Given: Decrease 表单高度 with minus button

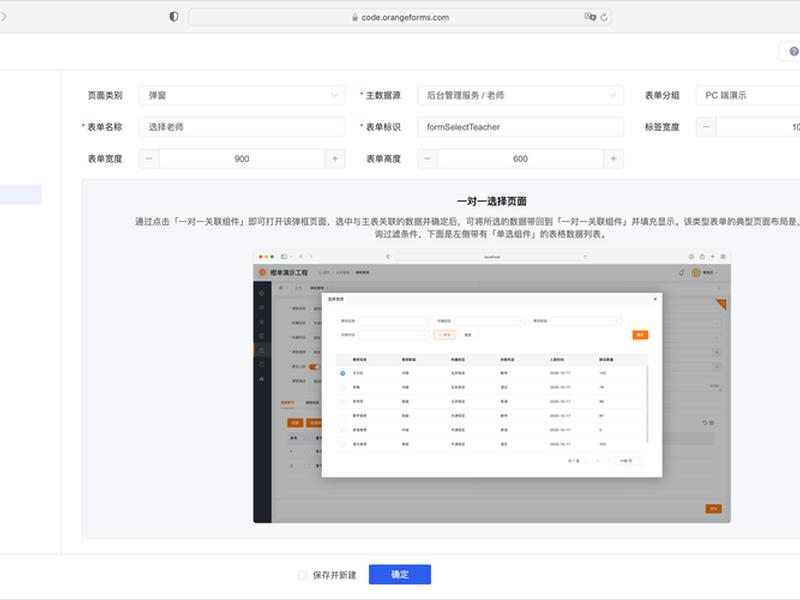Looking at the screenshot, I should pos(428,159).
